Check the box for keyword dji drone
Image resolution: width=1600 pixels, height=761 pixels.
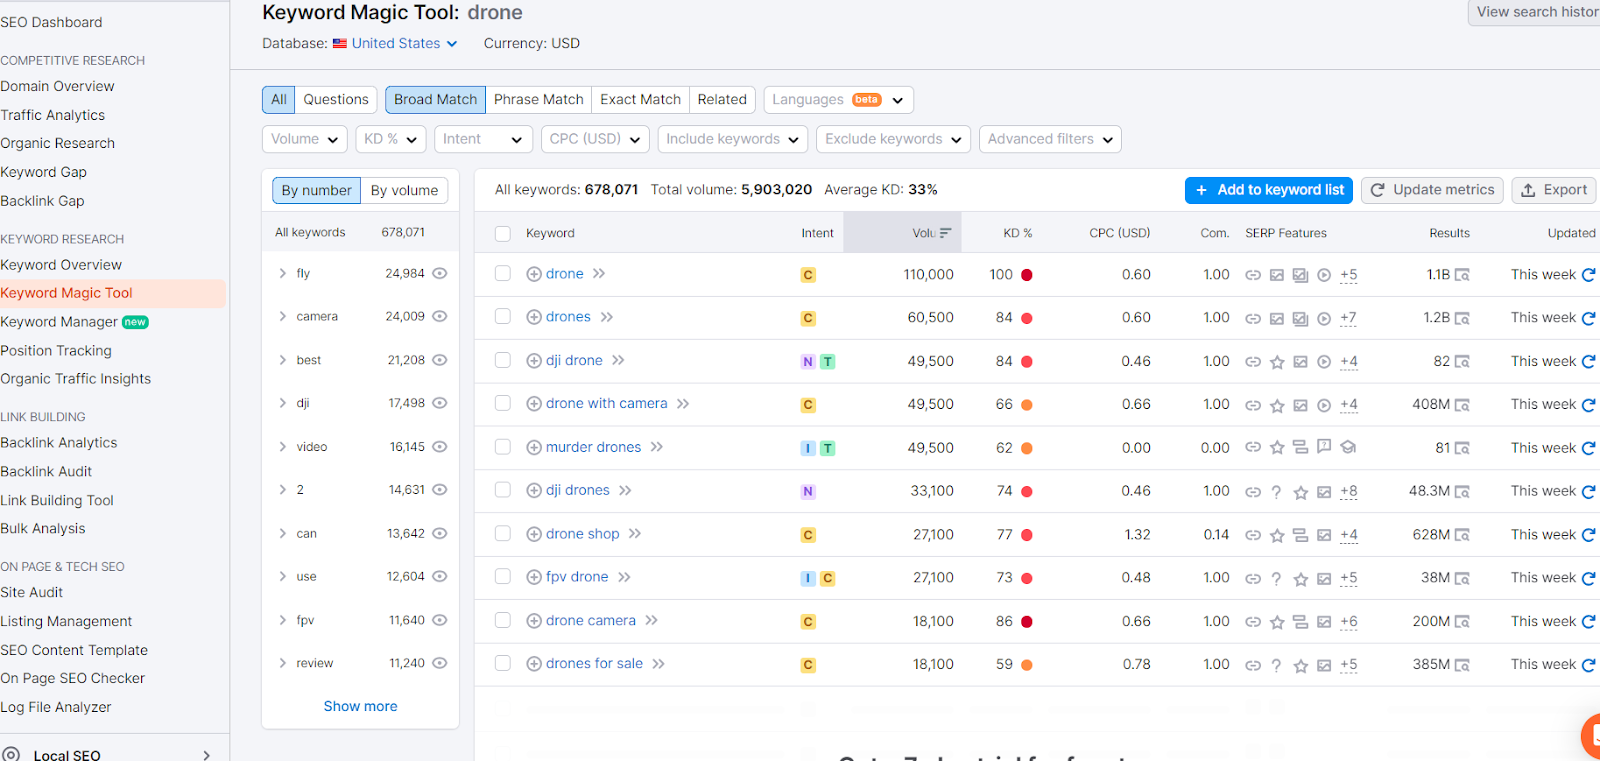click(503, 360)
